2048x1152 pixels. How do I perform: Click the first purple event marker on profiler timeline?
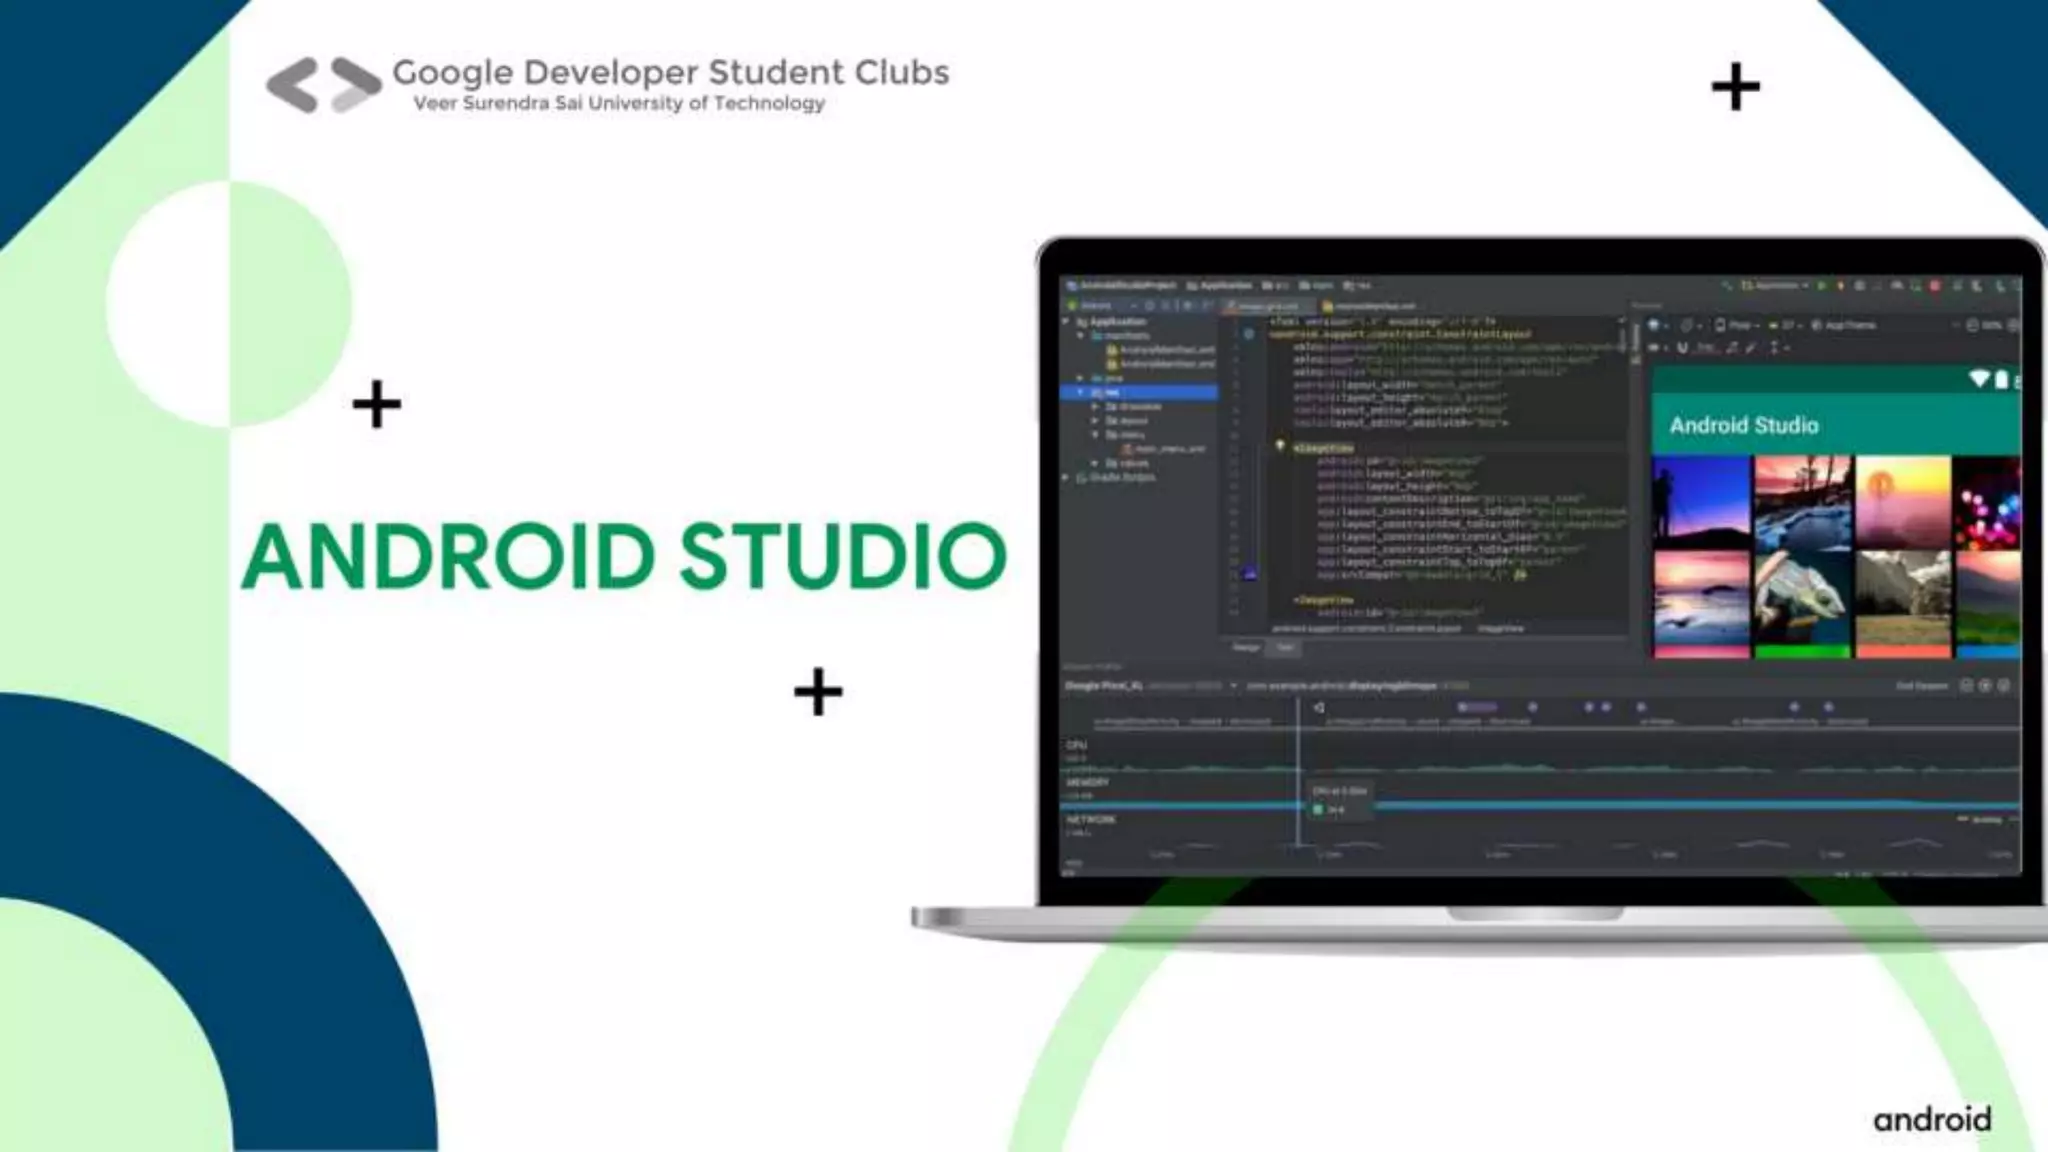coord(1477,707)
